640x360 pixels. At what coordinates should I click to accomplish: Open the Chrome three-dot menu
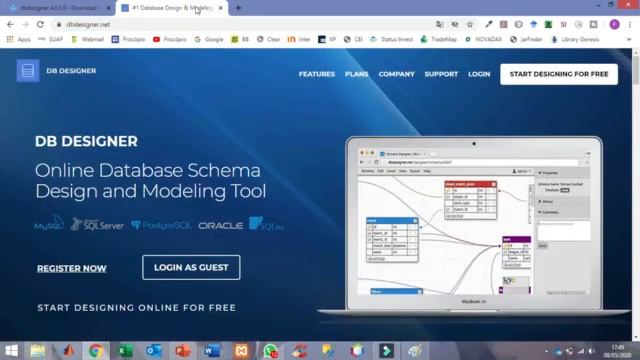[630, 24]
